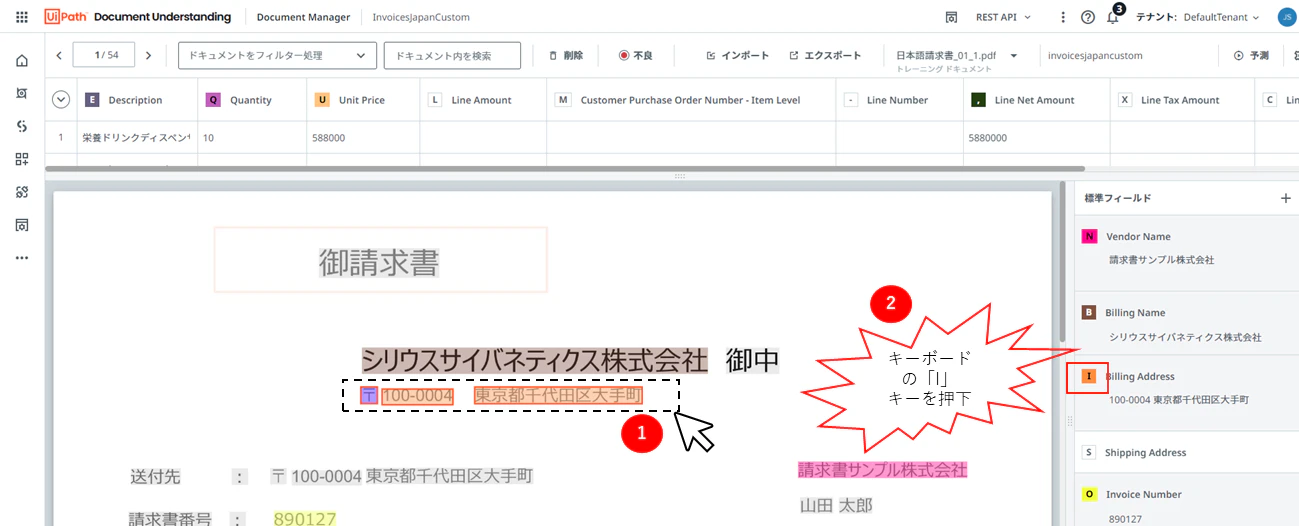Open the JS user avatar
This screenshot has width=1299, height=526.
[1286, 17]
